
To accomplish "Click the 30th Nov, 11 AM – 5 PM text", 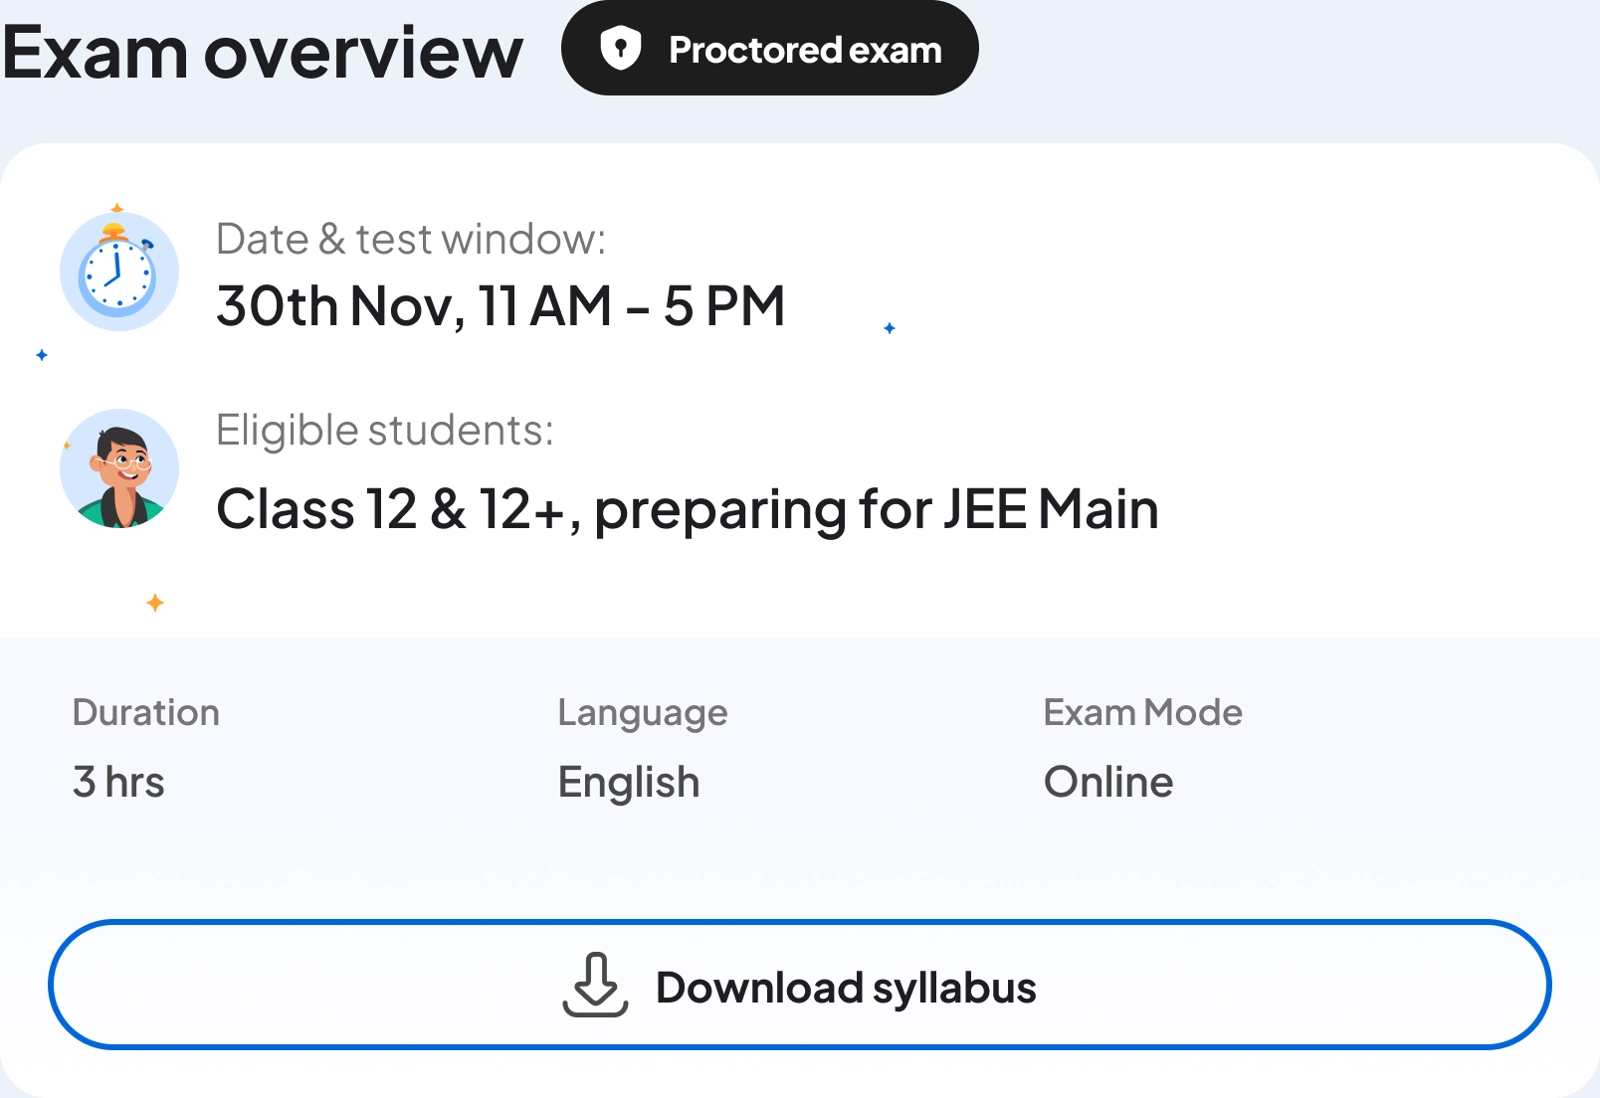I will click(500, 306).
